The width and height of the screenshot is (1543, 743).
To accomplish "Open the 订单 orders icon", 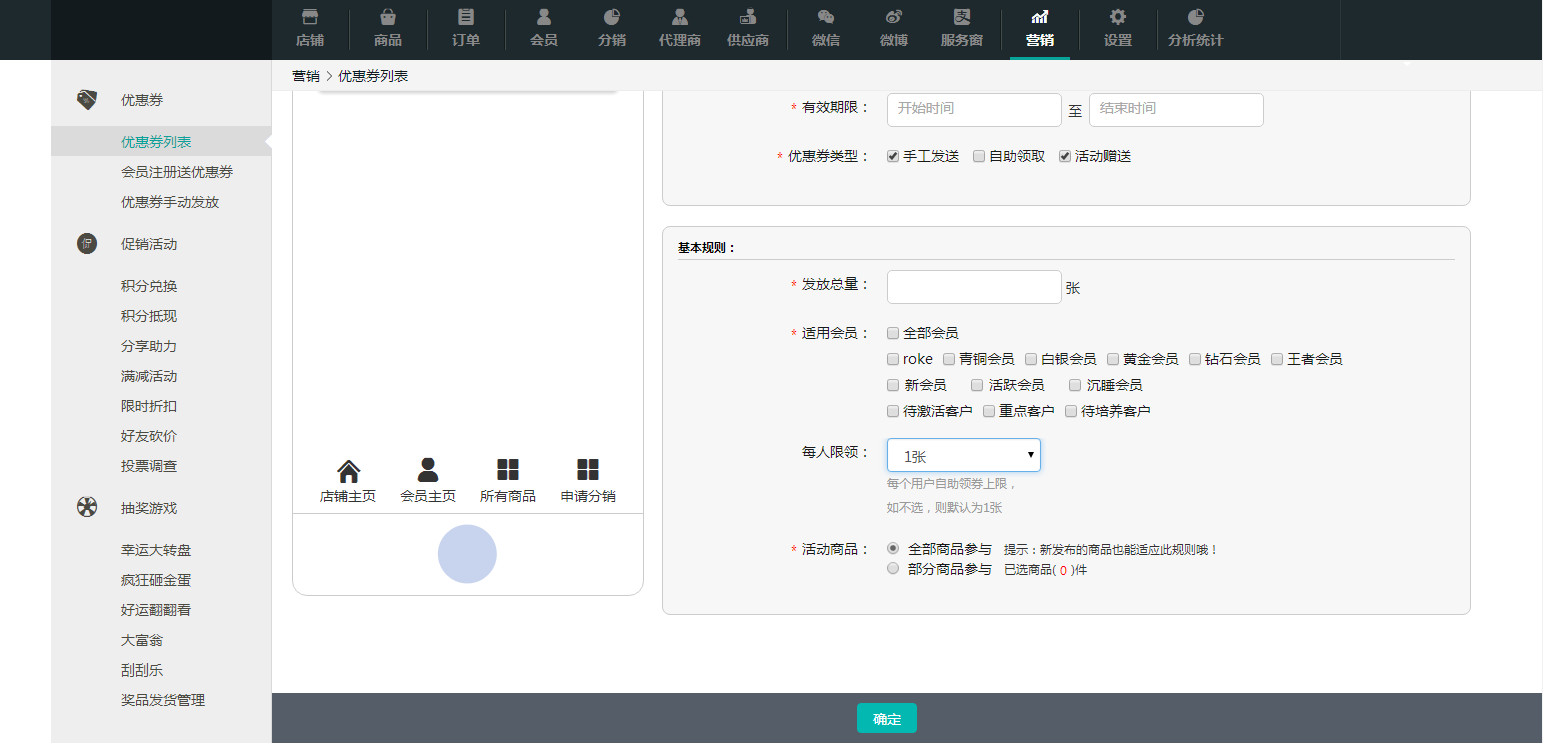I will coord(466,18).
